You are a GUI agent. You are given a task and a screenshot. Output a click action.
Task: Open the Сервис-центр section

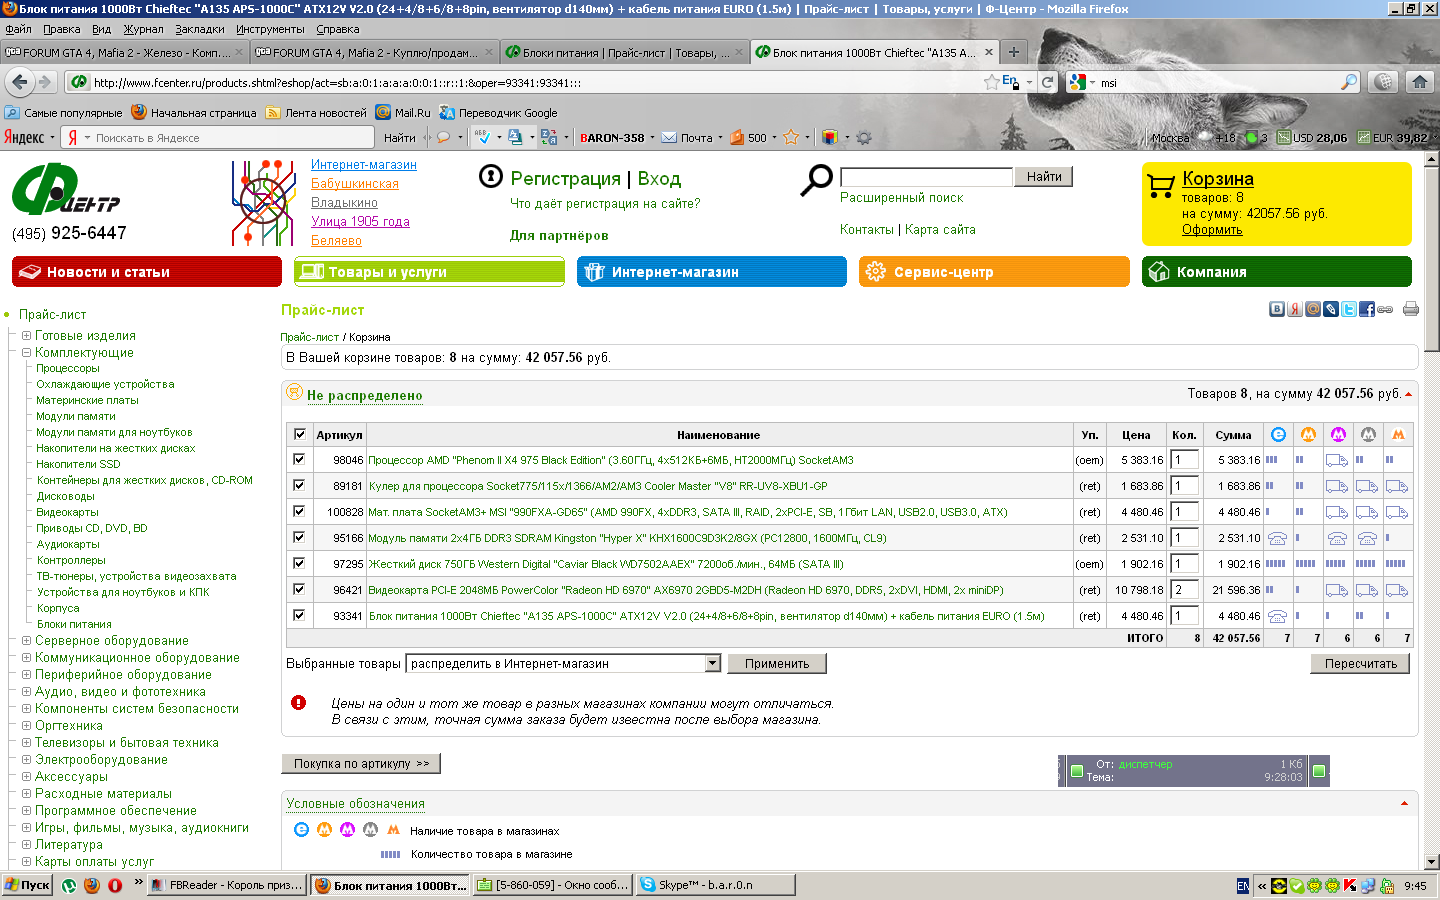[x=994, y=271]
